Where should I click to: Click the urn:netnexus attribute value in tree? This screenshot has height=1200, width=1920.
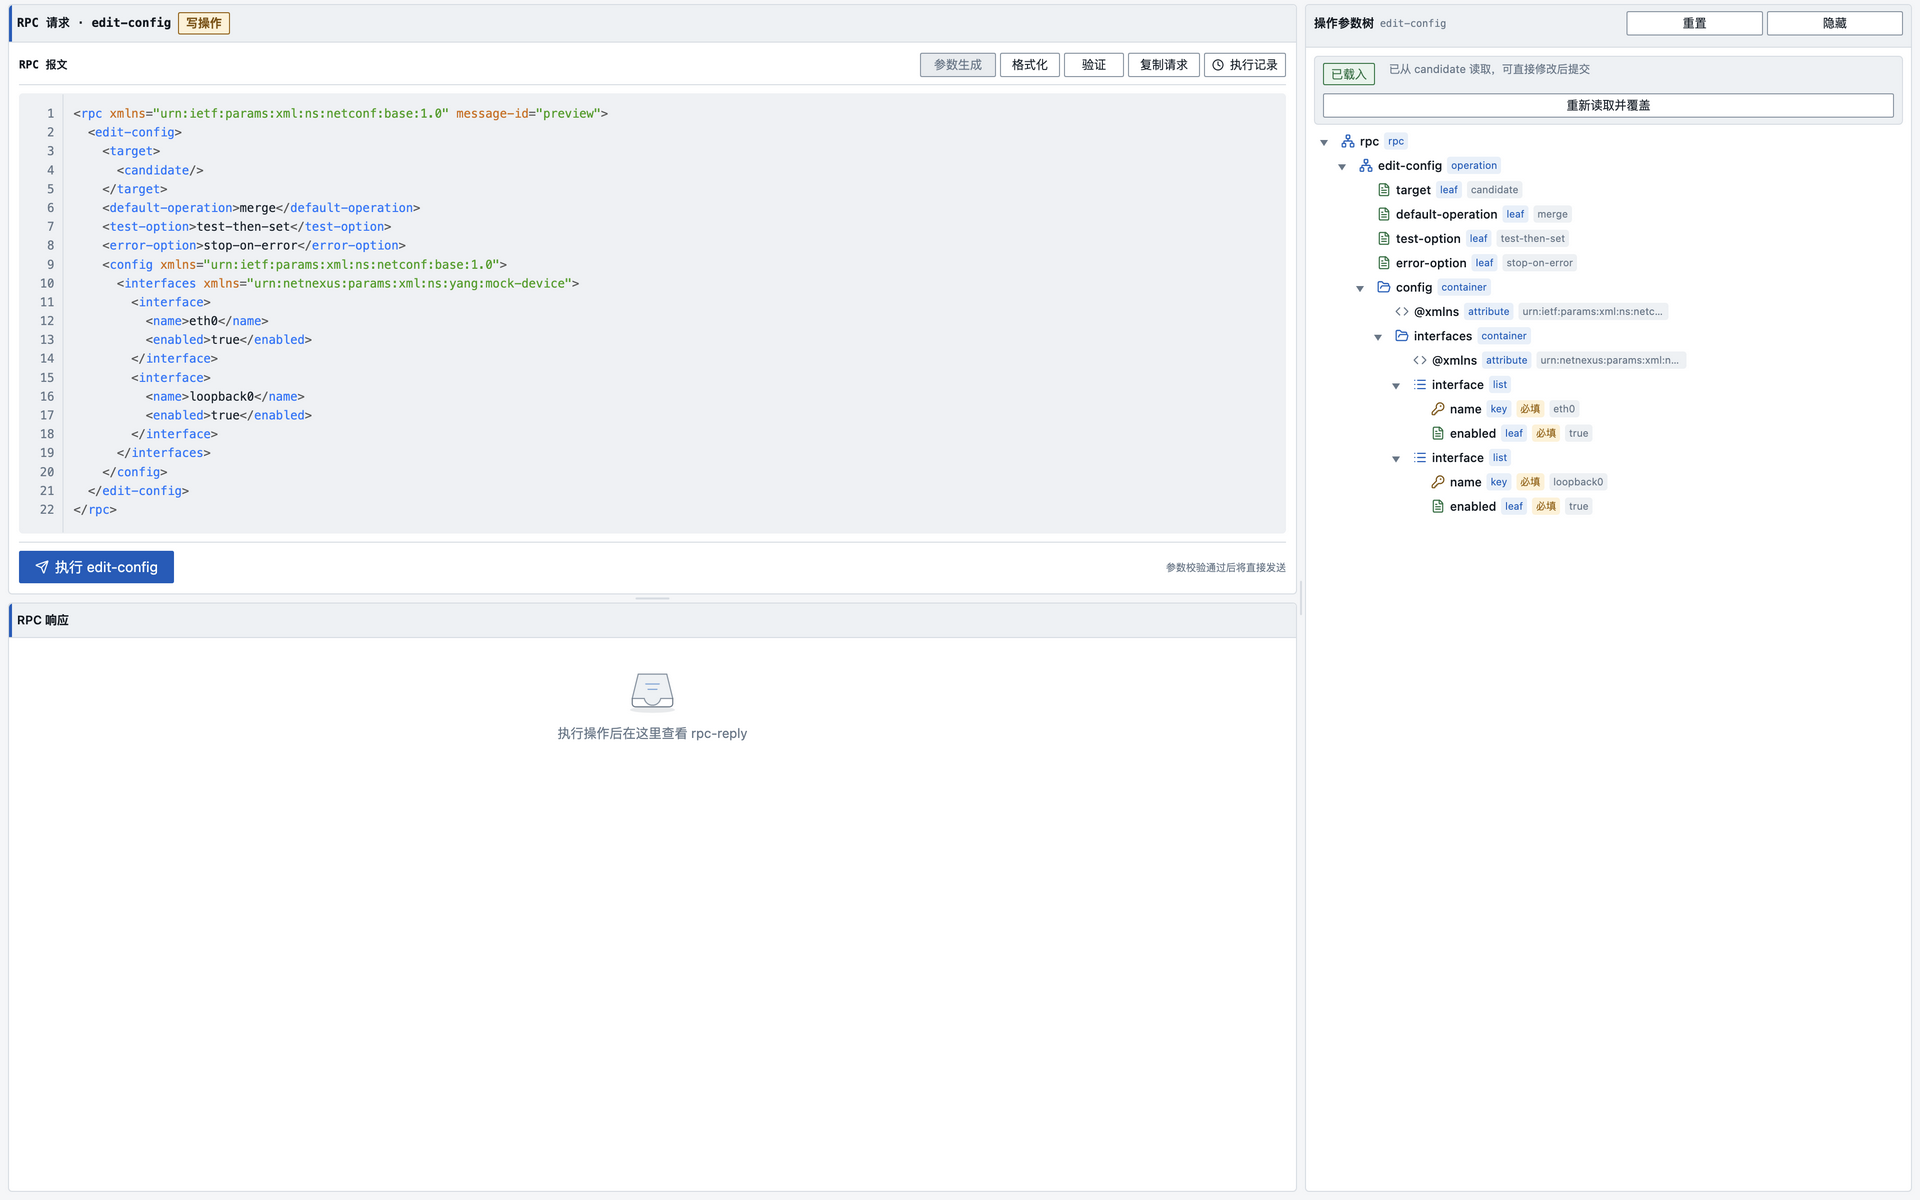coord(1609,360)
